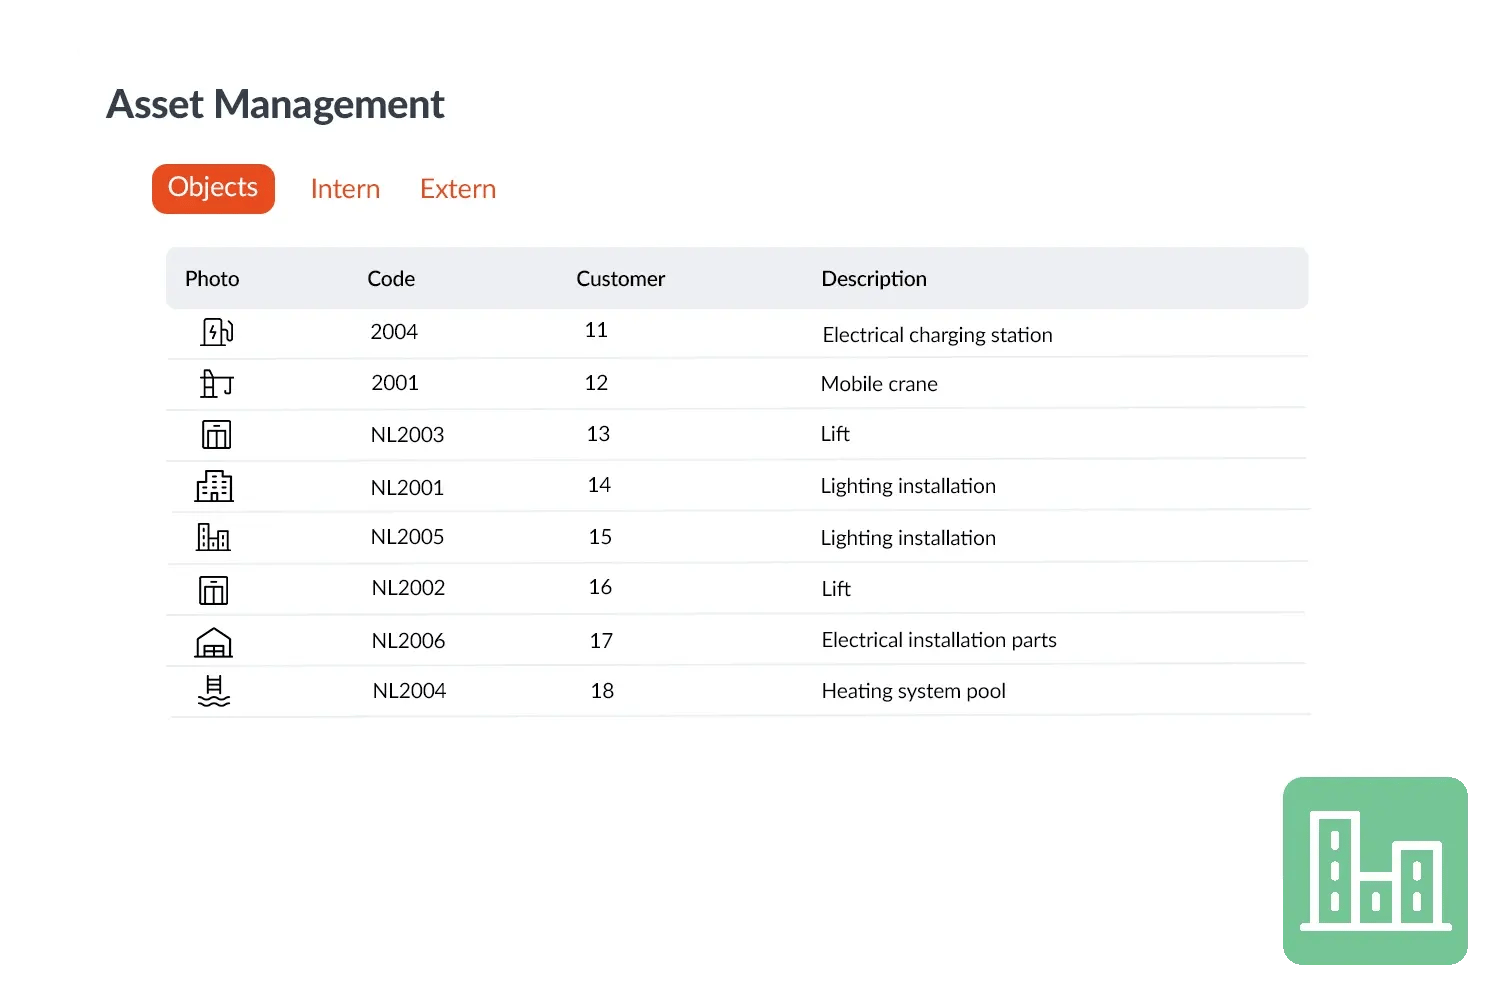Select code NL2006 in the table
This screenshot has height=1000, width=1500.
[408, 641]
